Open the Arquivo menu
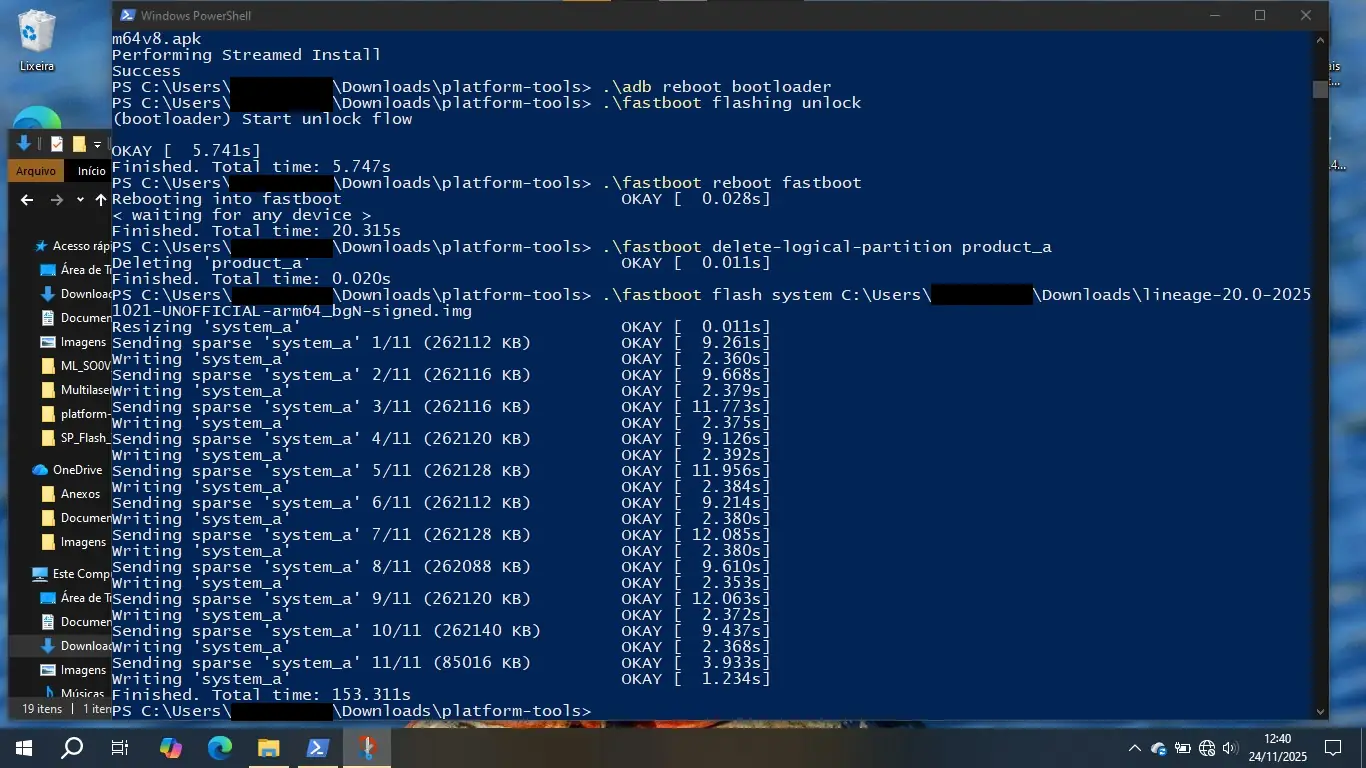 pos(35,171)
